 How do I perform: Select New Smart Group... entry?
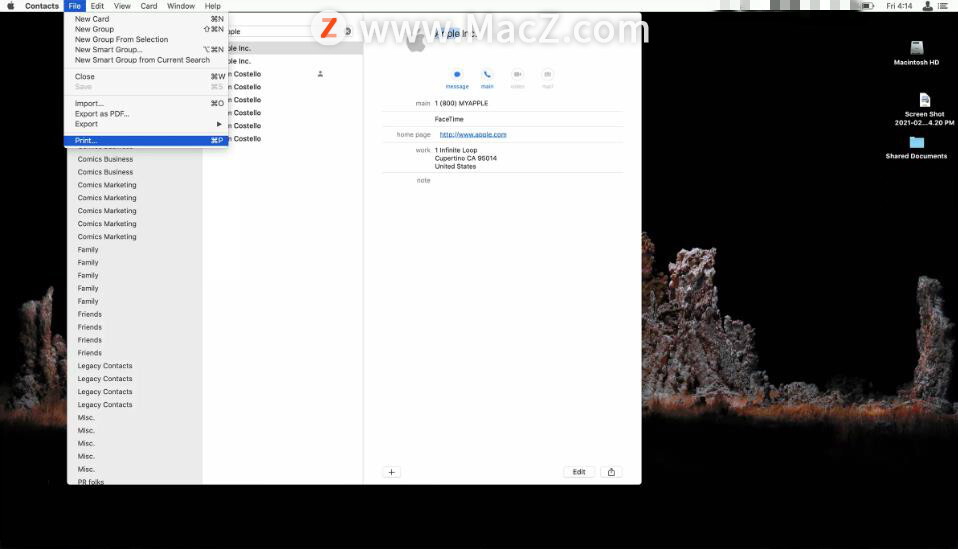(145, 49)
